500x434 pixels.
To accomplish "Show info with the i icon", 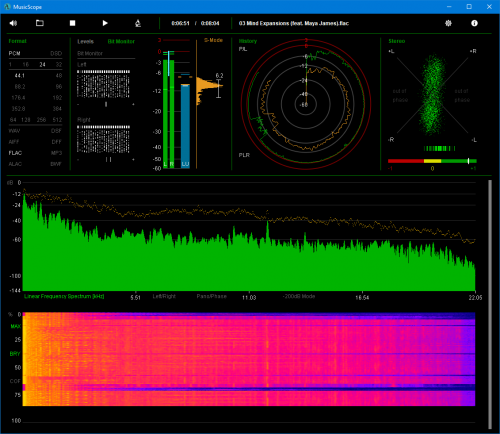I will (474, 23).
